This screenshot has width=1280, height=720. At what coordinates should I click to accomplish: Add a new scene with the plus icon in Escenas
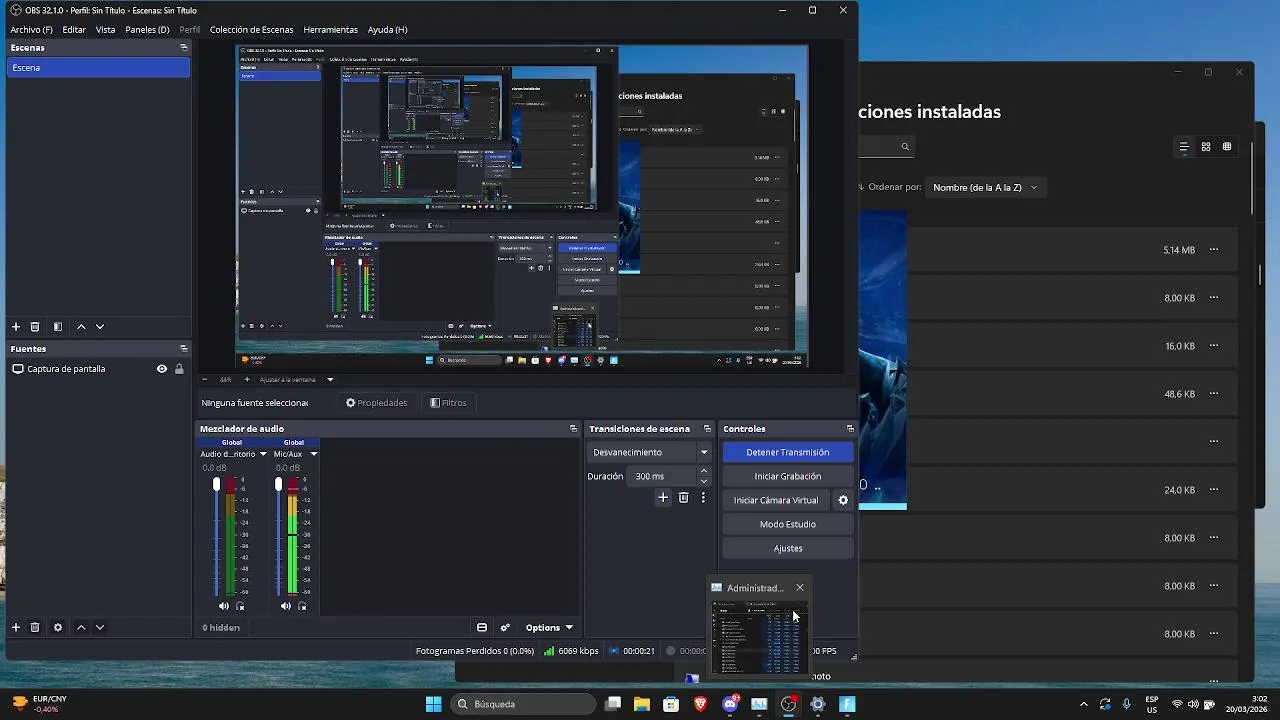pyautogui.click(x=16, y=327)
